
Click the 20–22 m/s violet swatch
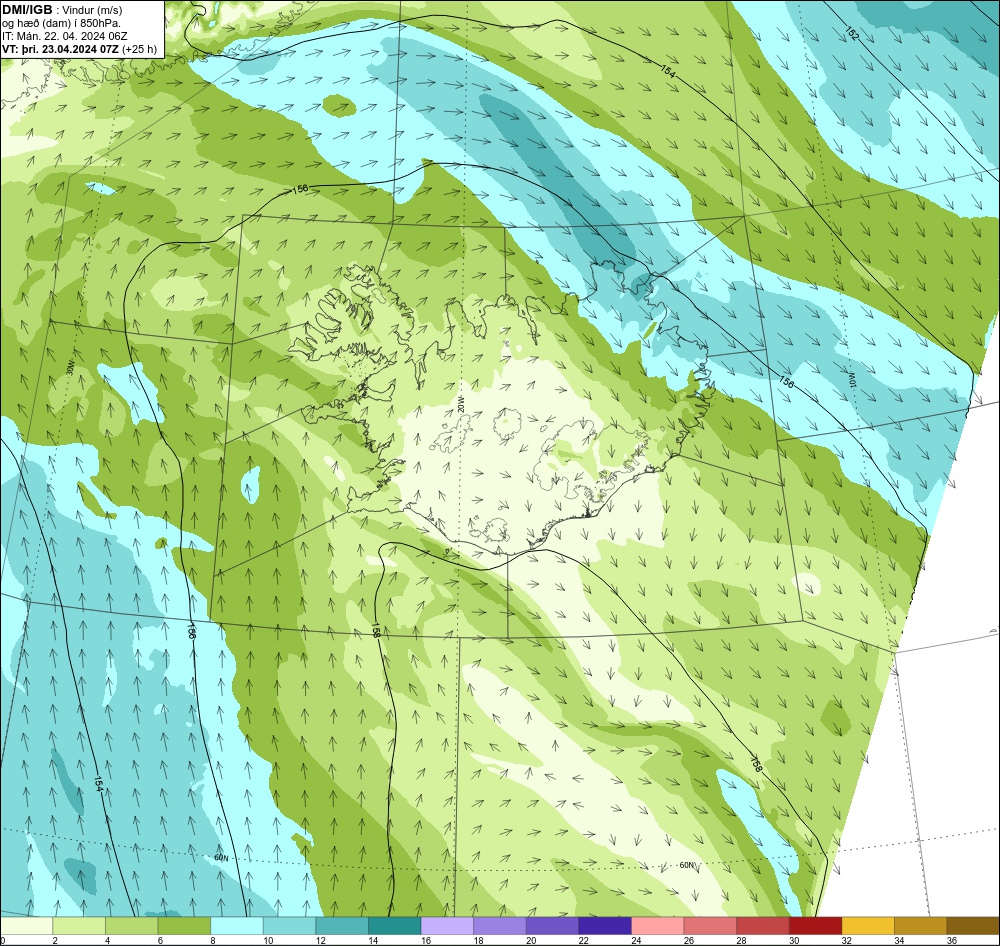[x=552, y=926]
